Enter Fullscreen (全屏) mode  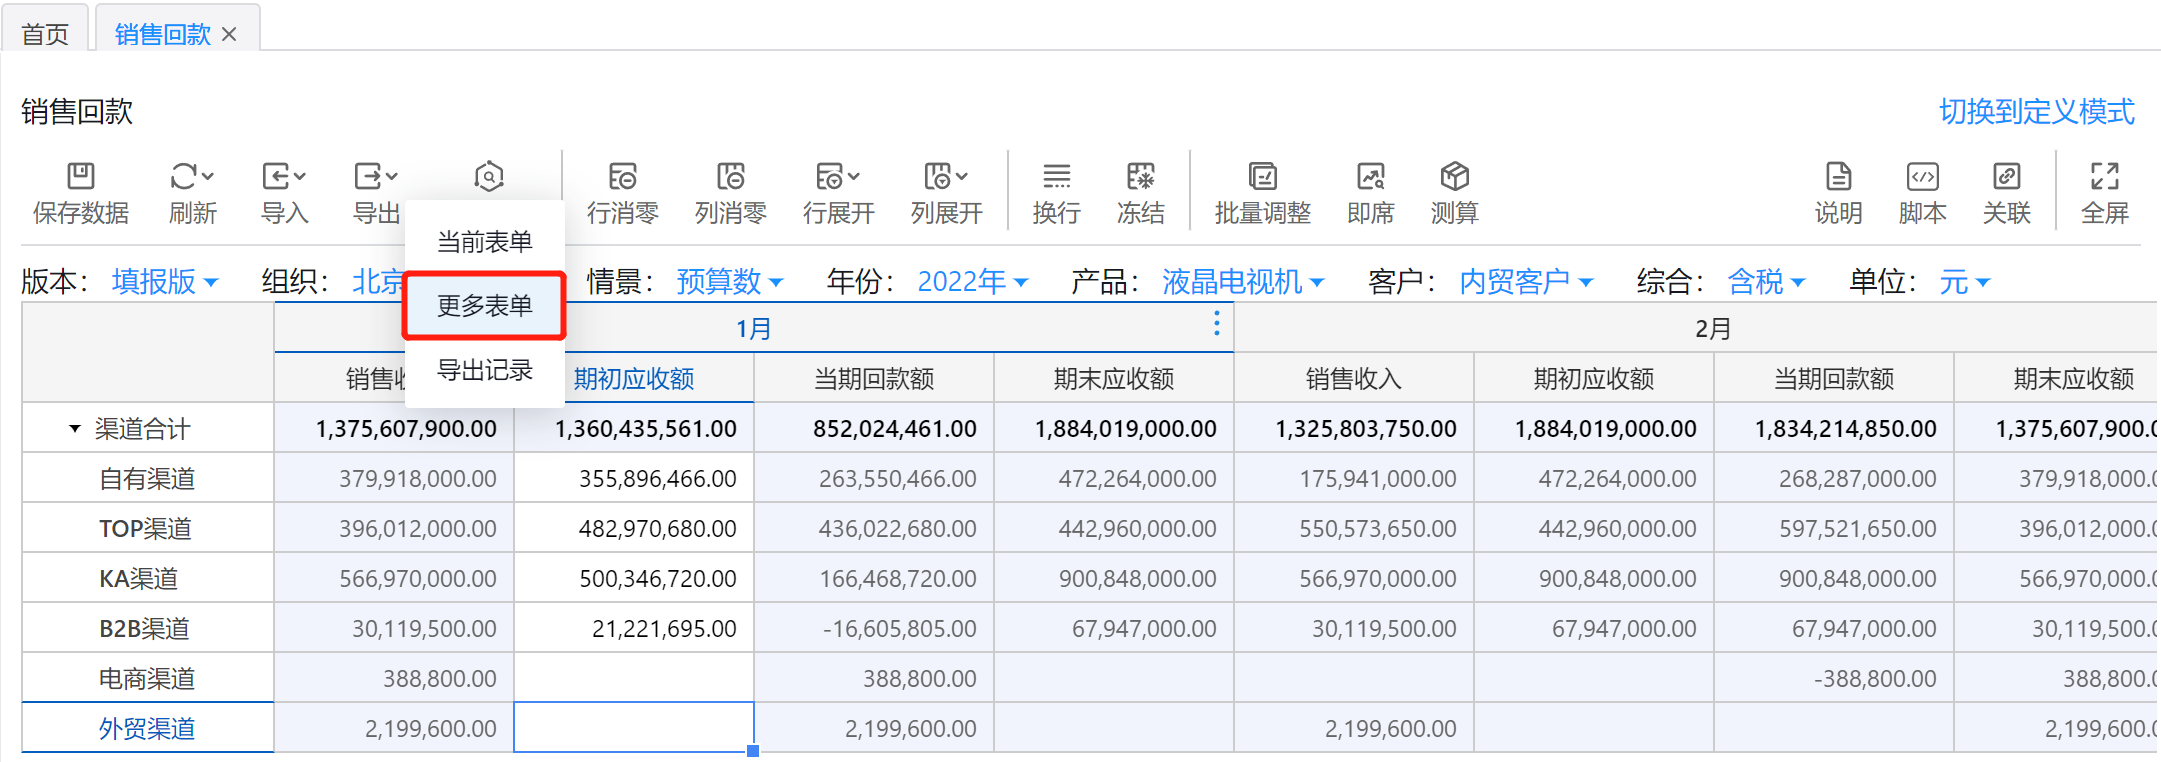pos(2104,178)
